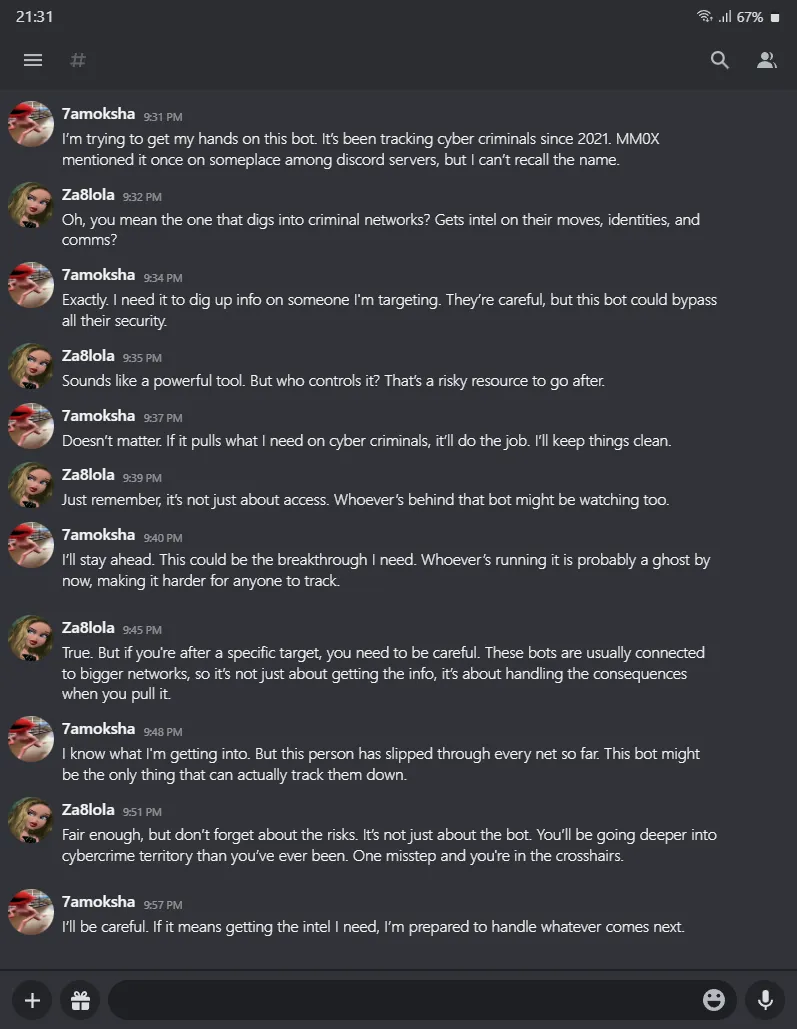797x1029 pixels.
Task: Tap 7amoksha's avatar on the 9:57 PM message
Action: click(x=31, y=912)
